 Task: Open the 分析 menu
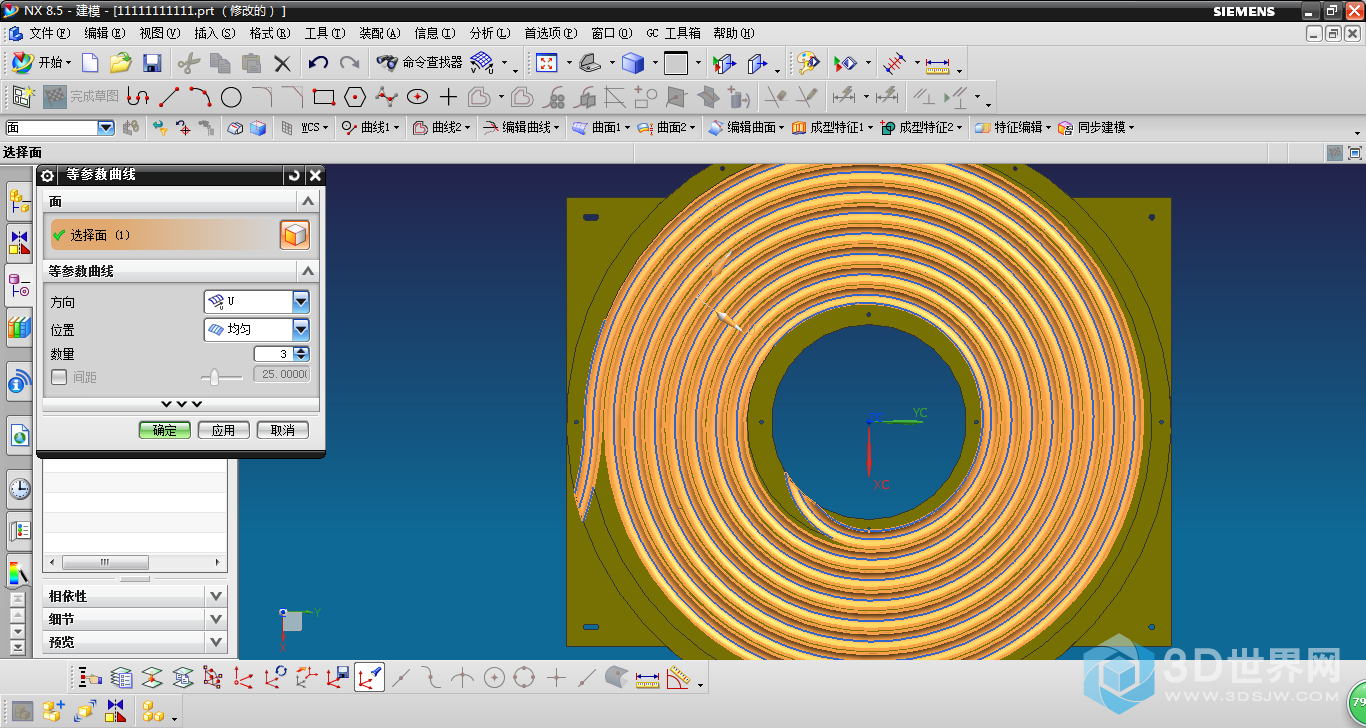(x=489, y=33)
